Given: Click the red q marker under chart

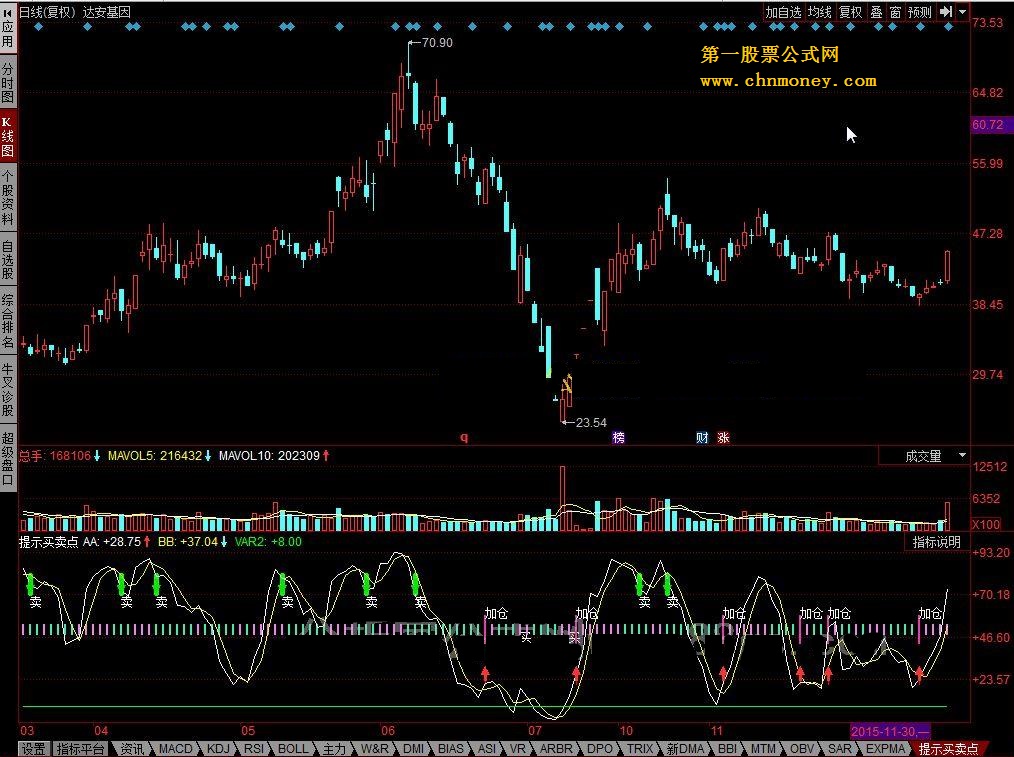Looking at the screenshot, I should pyautogui.click(x=464, y=438).
